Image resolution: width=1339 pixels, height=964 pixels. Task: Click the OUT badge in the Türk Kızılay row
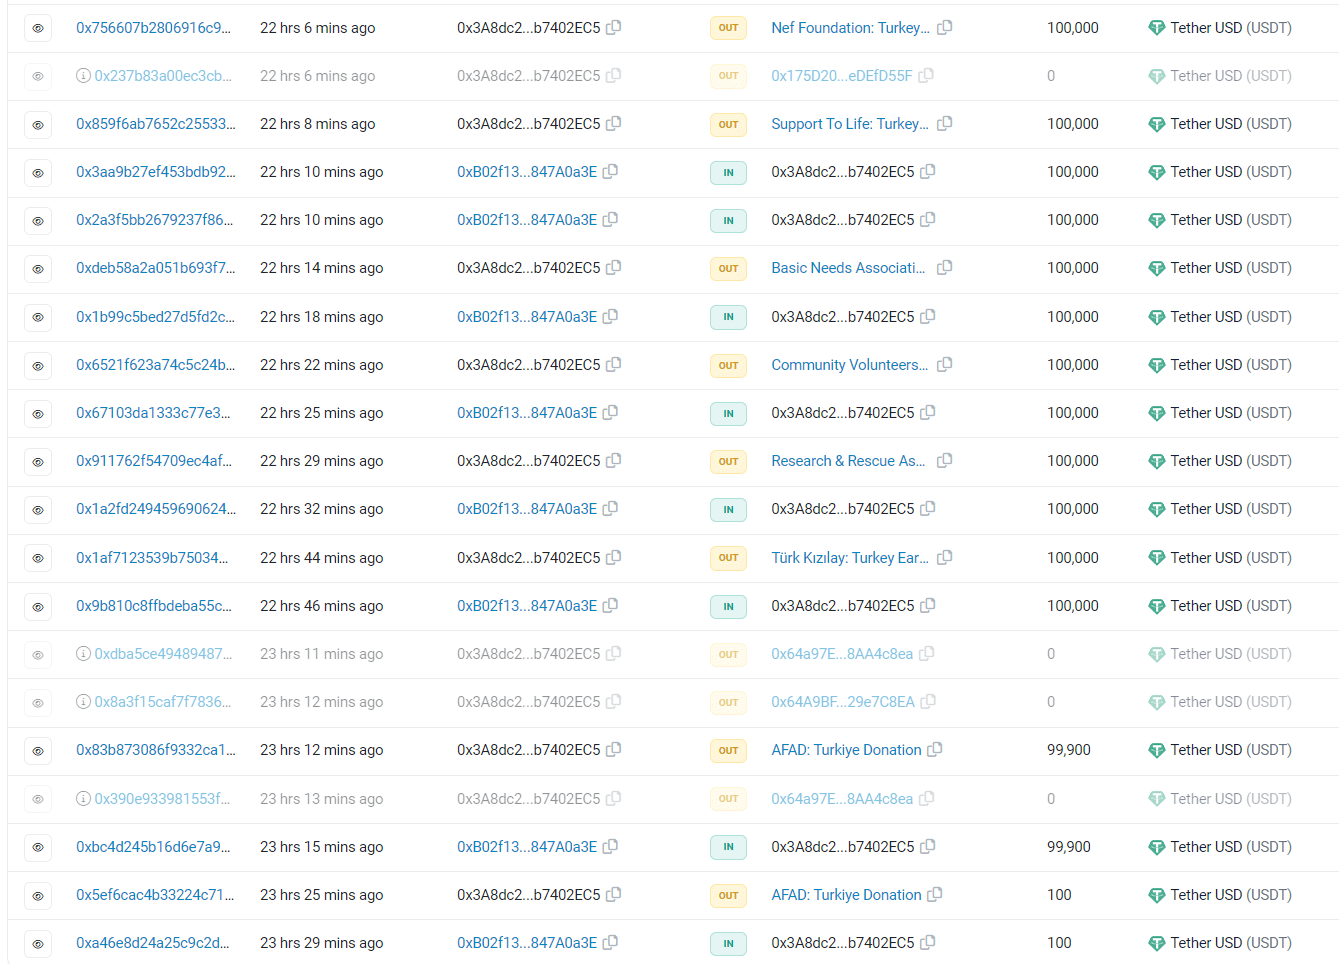tap(728, 558)
